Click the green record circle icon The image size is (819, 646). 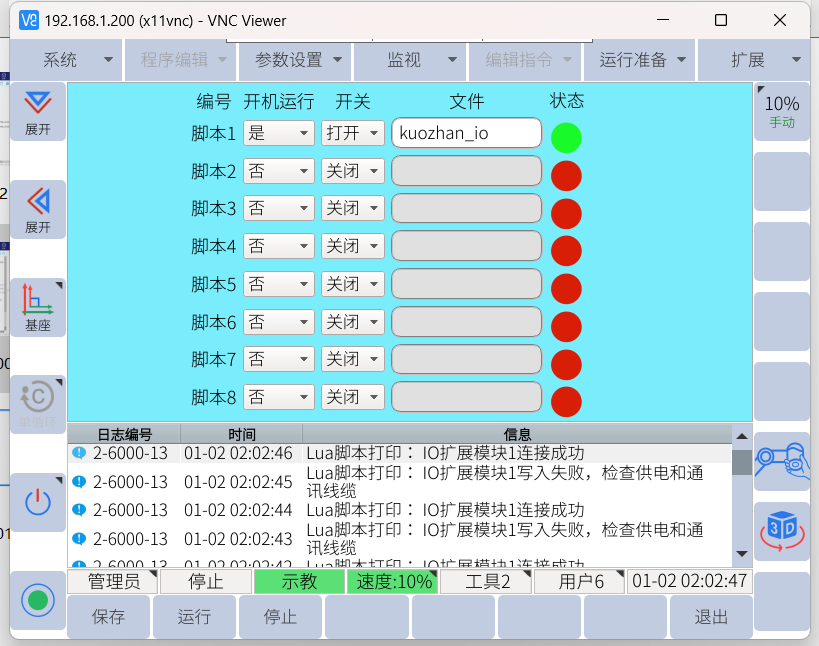pos(38,600)
